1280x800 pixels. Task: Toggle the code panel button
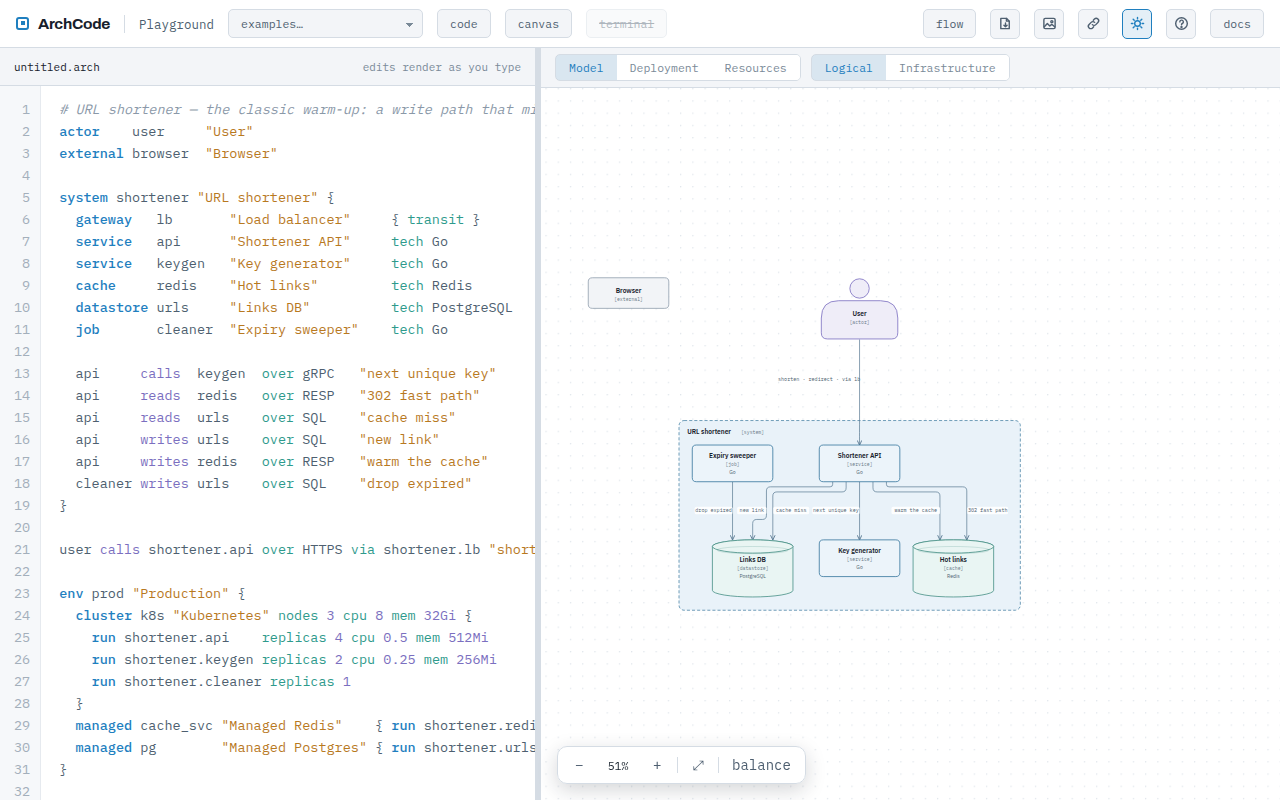(464, 24)
